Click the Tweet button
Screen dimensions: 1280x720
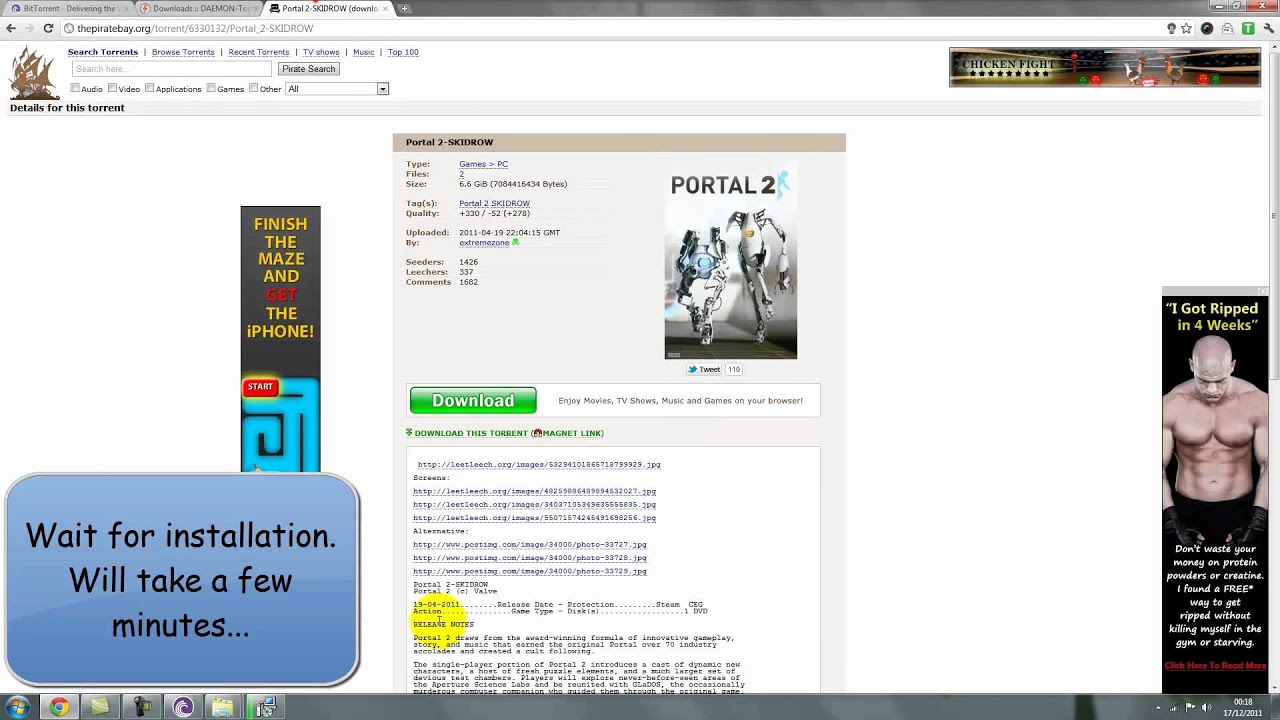(x=704, y=369)
